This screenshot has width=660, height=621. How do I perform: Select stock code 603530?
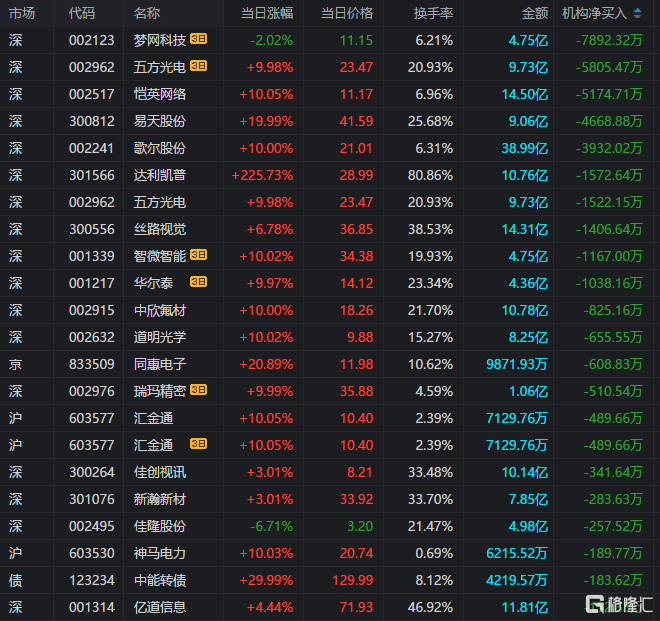(91, 553)
